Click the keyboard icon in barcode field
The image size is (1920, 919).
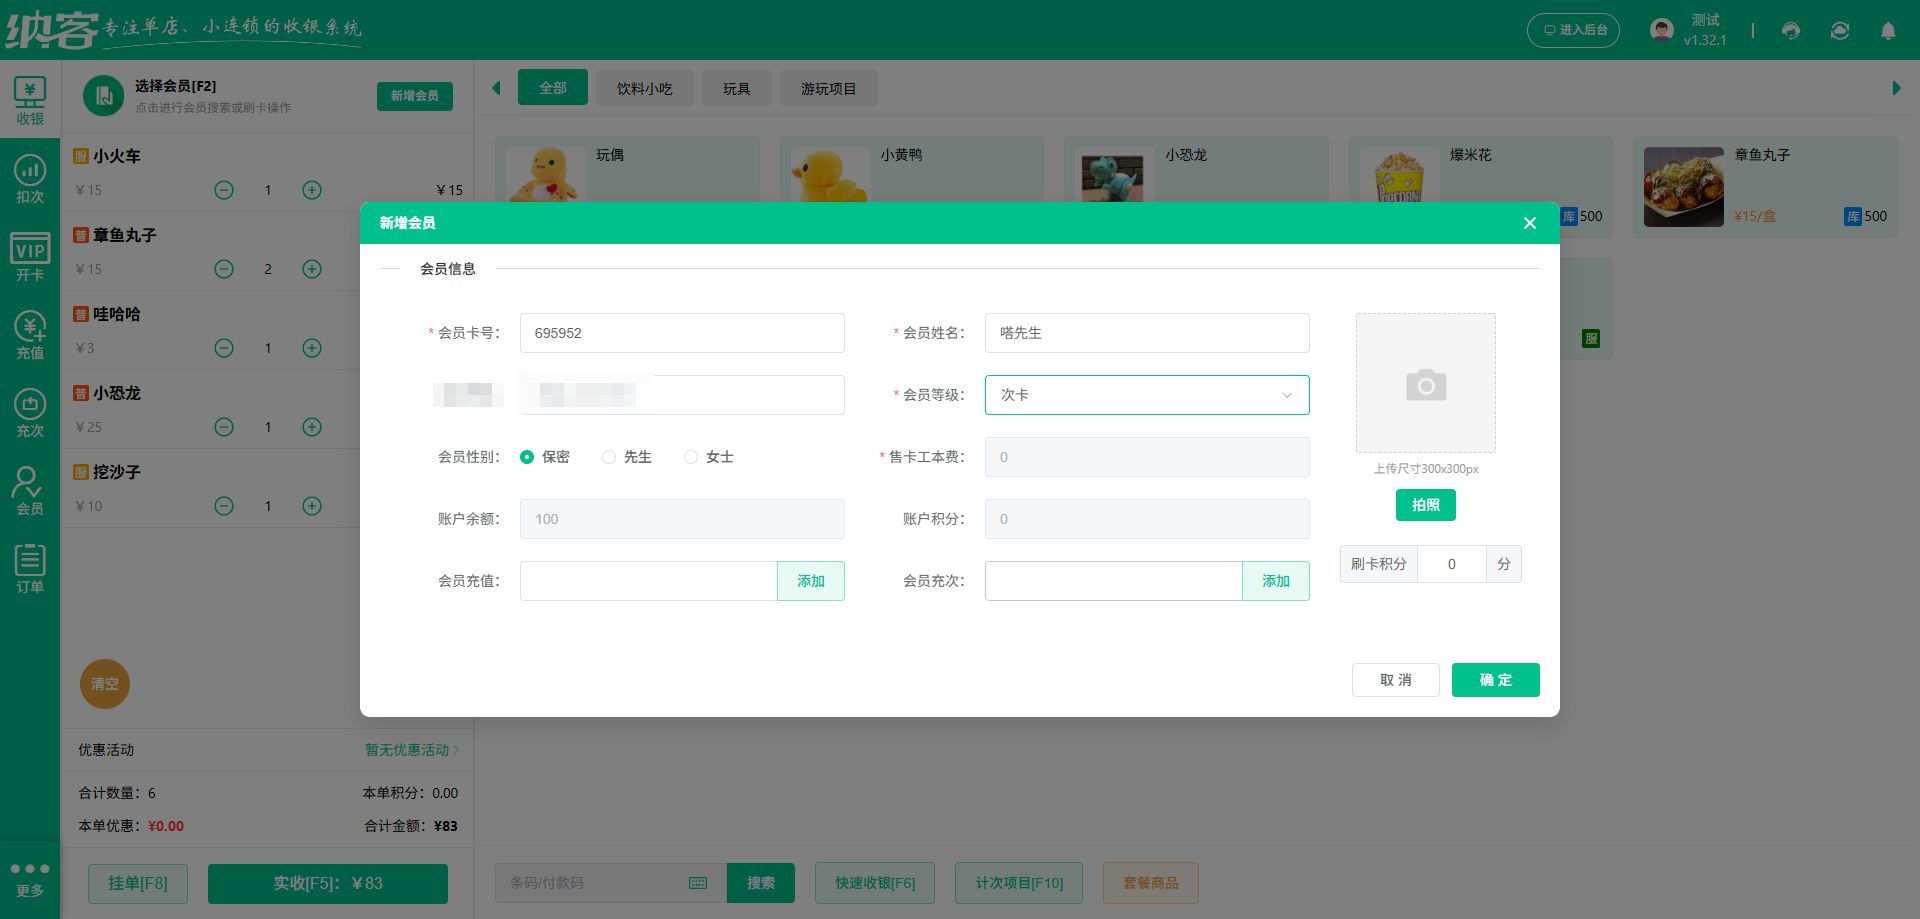pyautogui.click(x=697, y=883)
